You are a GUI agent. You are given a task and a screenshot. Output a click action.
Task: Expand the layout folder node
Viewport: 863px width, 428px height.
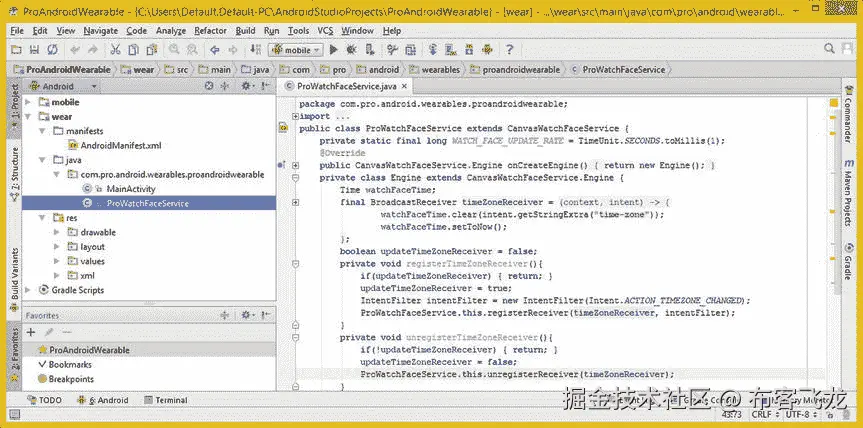point(57,247)
